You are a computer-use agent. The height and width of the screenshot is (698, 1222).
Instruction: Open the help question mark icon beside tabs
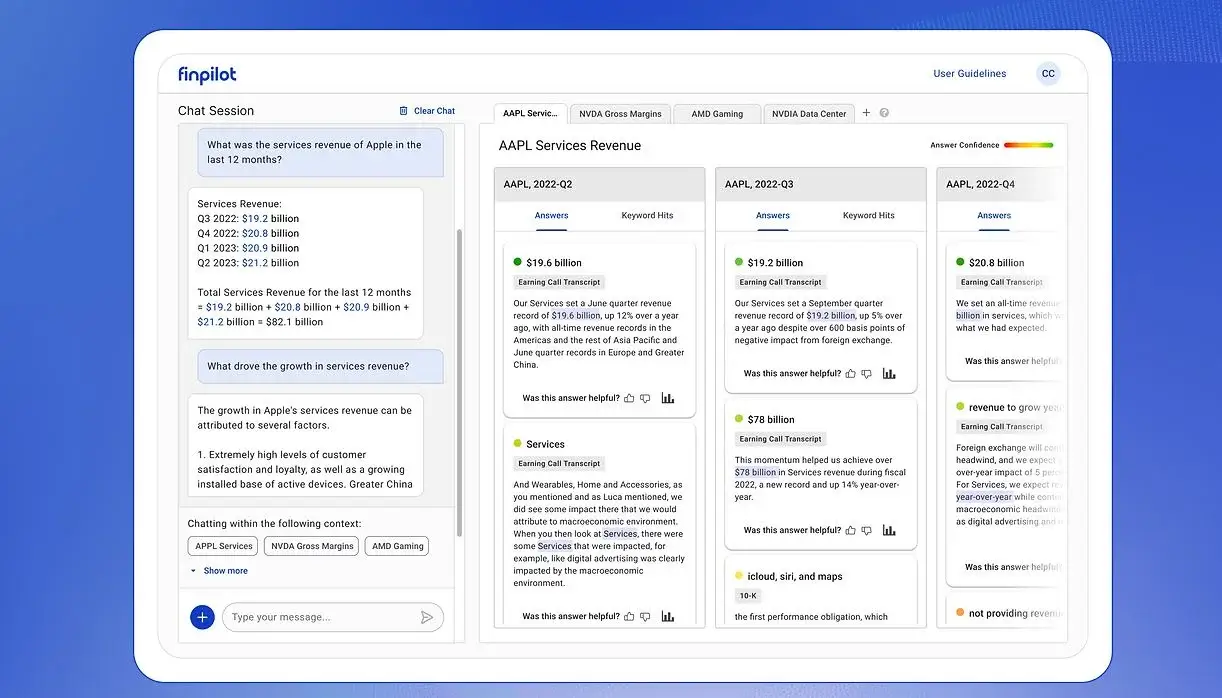pyautogui.click(x=884, y=113)
